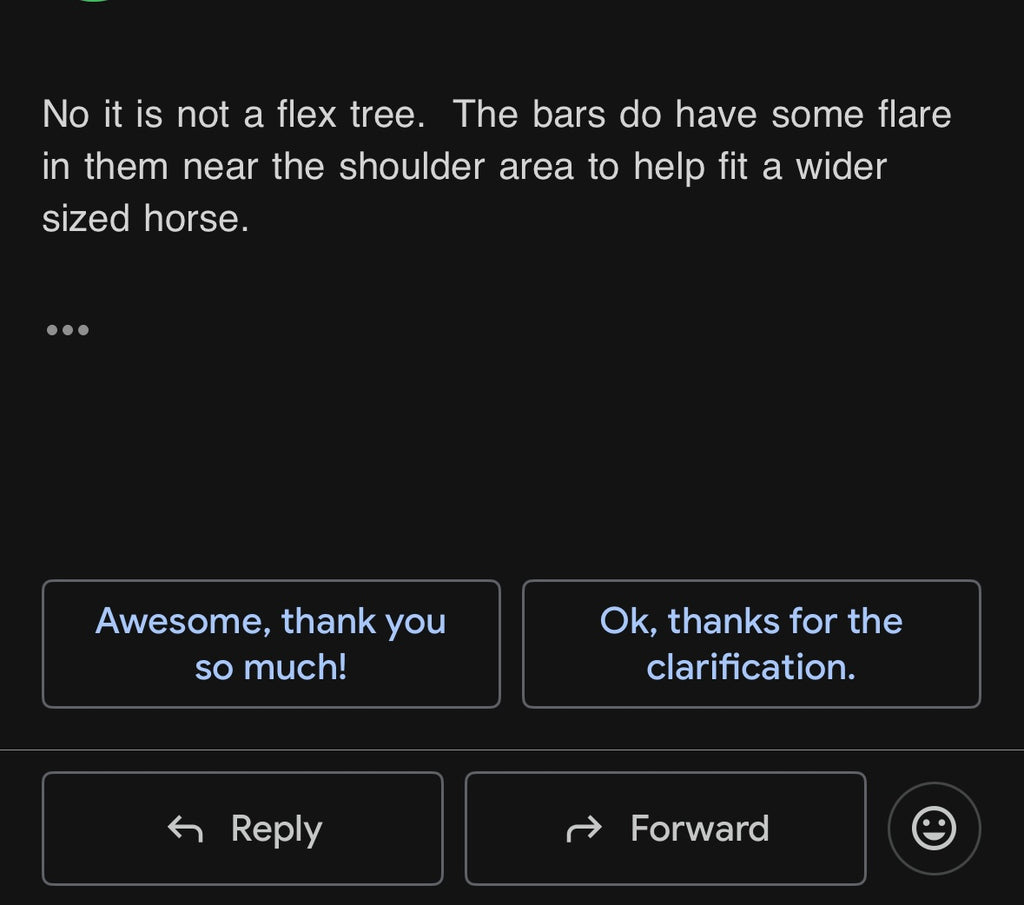The image size is (1024, 905).
Task: Tap the line "in them near the shoulder area"
Action: 464,167
